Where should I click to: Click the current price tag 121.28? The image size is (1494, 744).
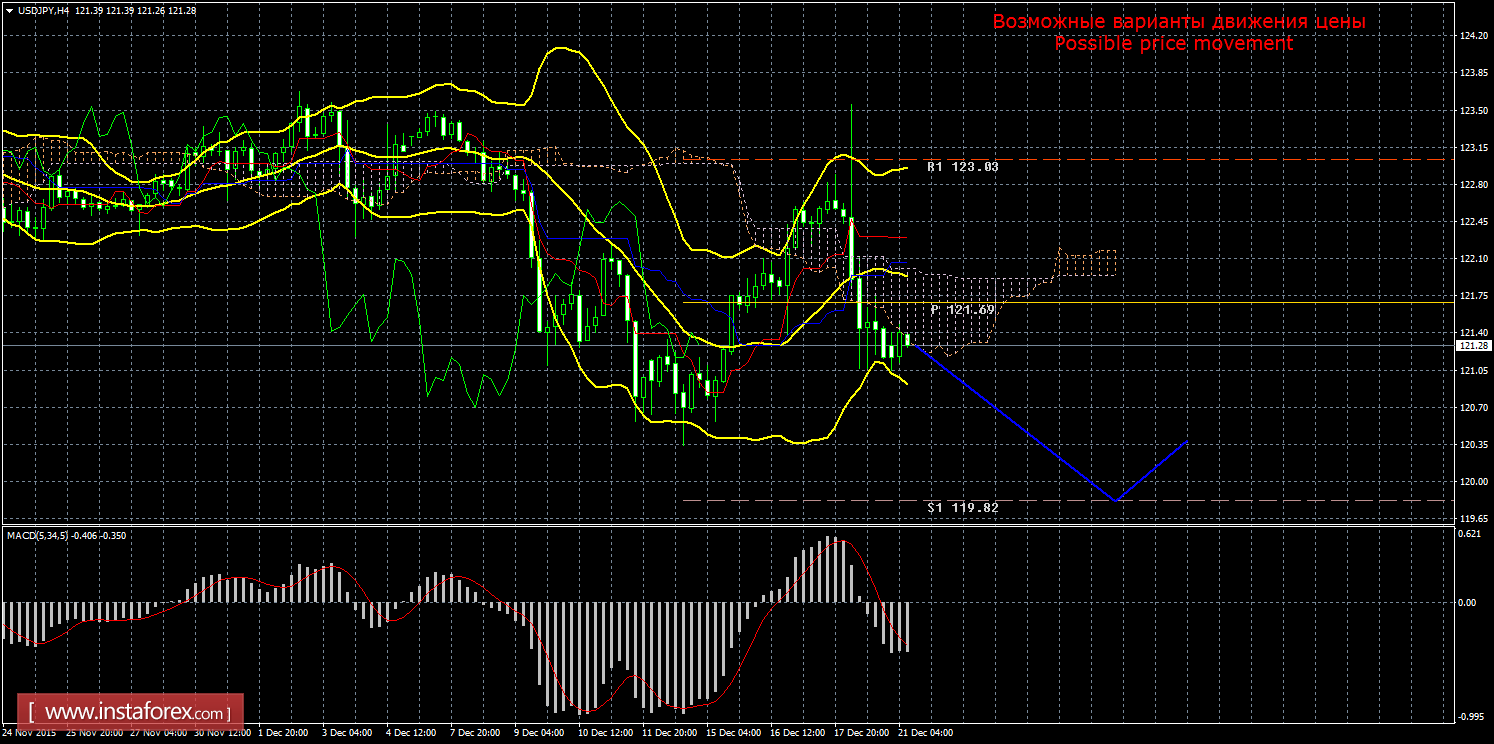click(x=1470, y=345)
